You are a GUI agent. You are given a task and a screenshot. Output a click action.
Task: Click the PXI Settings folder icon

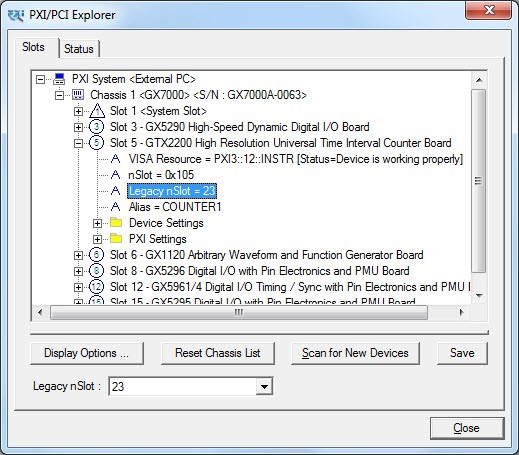(x=116, y=238)
